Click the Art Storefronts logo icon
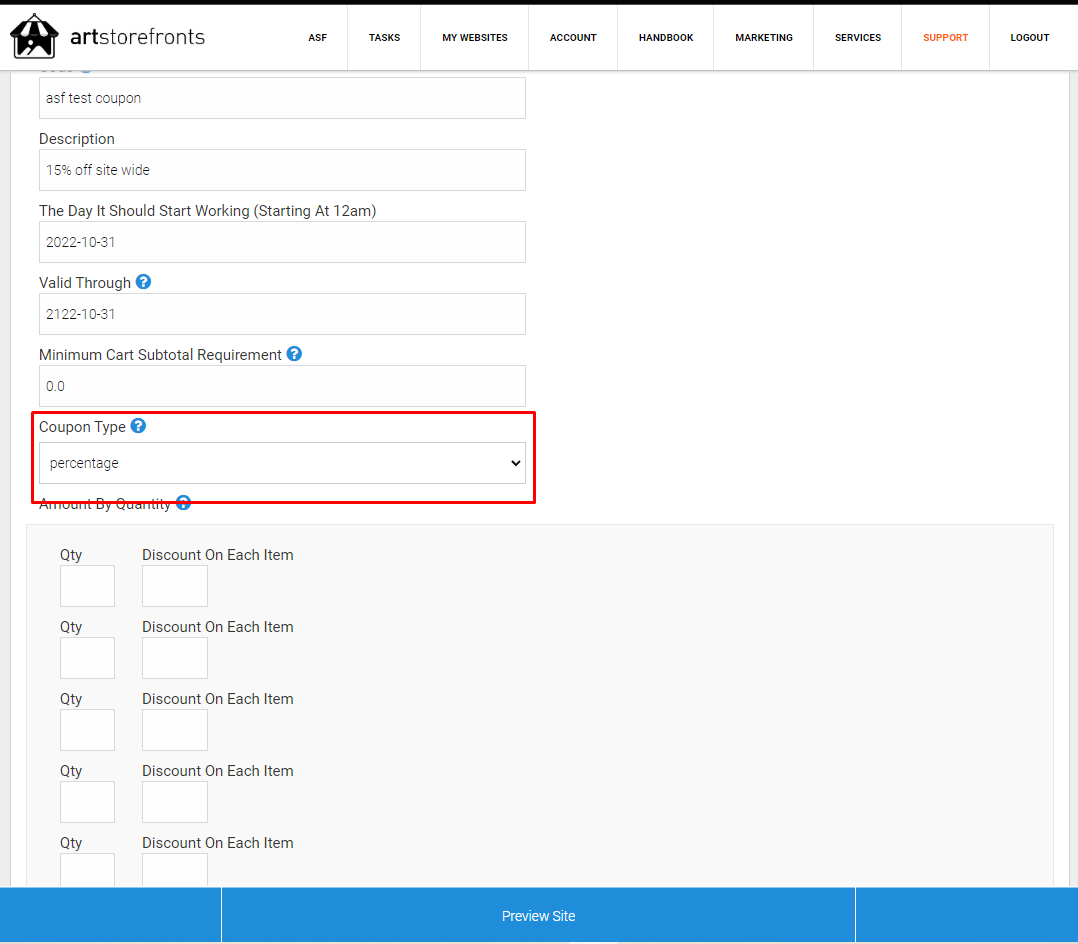 (x=34, y=36)
